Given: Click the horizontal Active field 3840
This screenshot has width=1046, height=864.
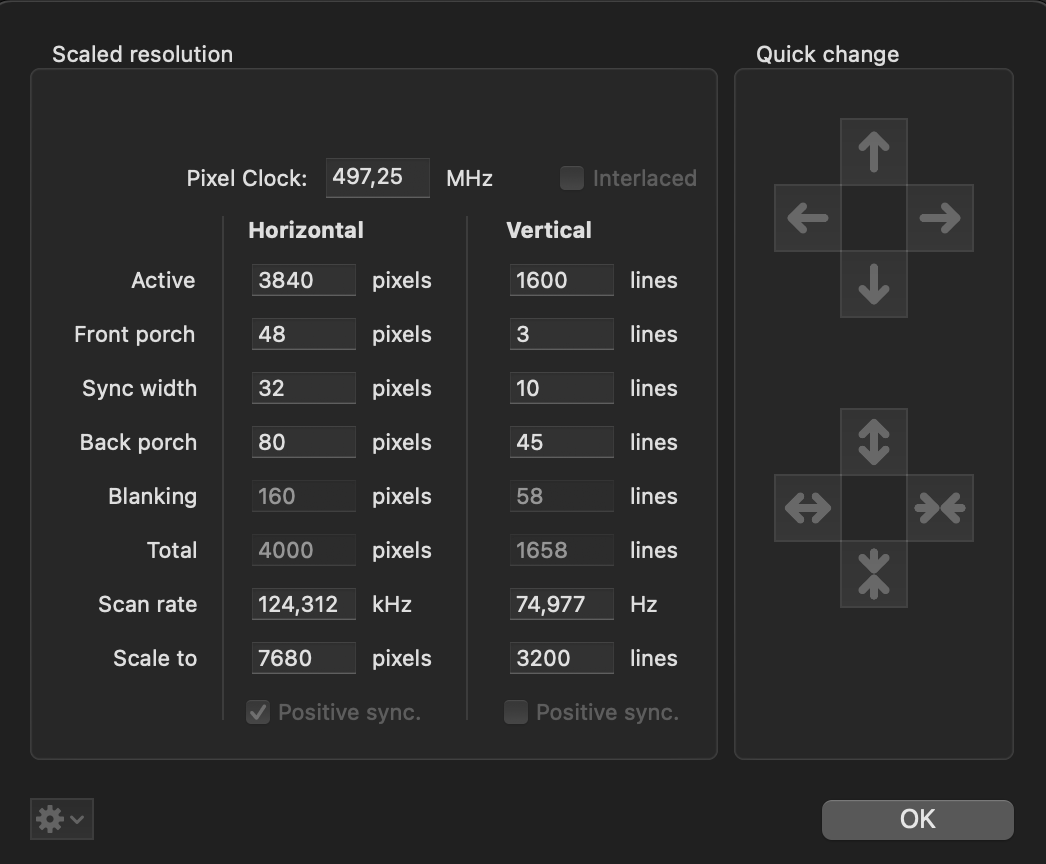Looking at the screenshot, I should pyautogui.click(x=304, y=280).
